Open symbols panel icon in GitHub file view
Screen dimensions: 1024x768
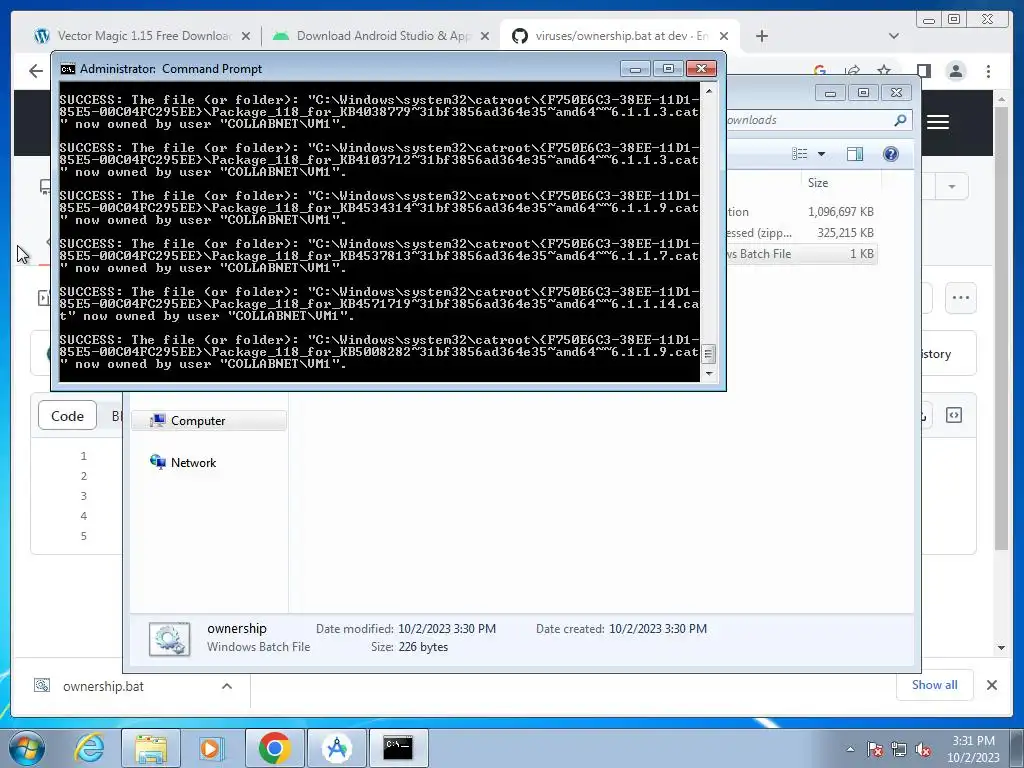(x=954, y=415)
